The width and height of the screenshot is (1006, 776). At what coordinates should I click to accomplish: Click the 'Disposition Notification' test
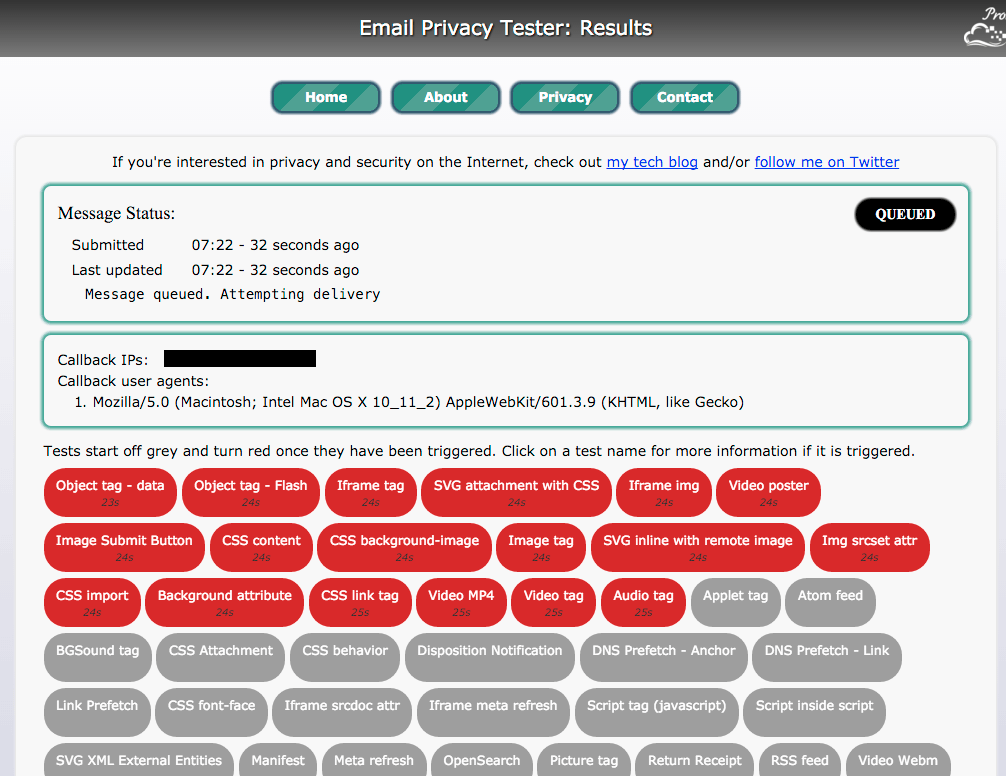(489, 657)
